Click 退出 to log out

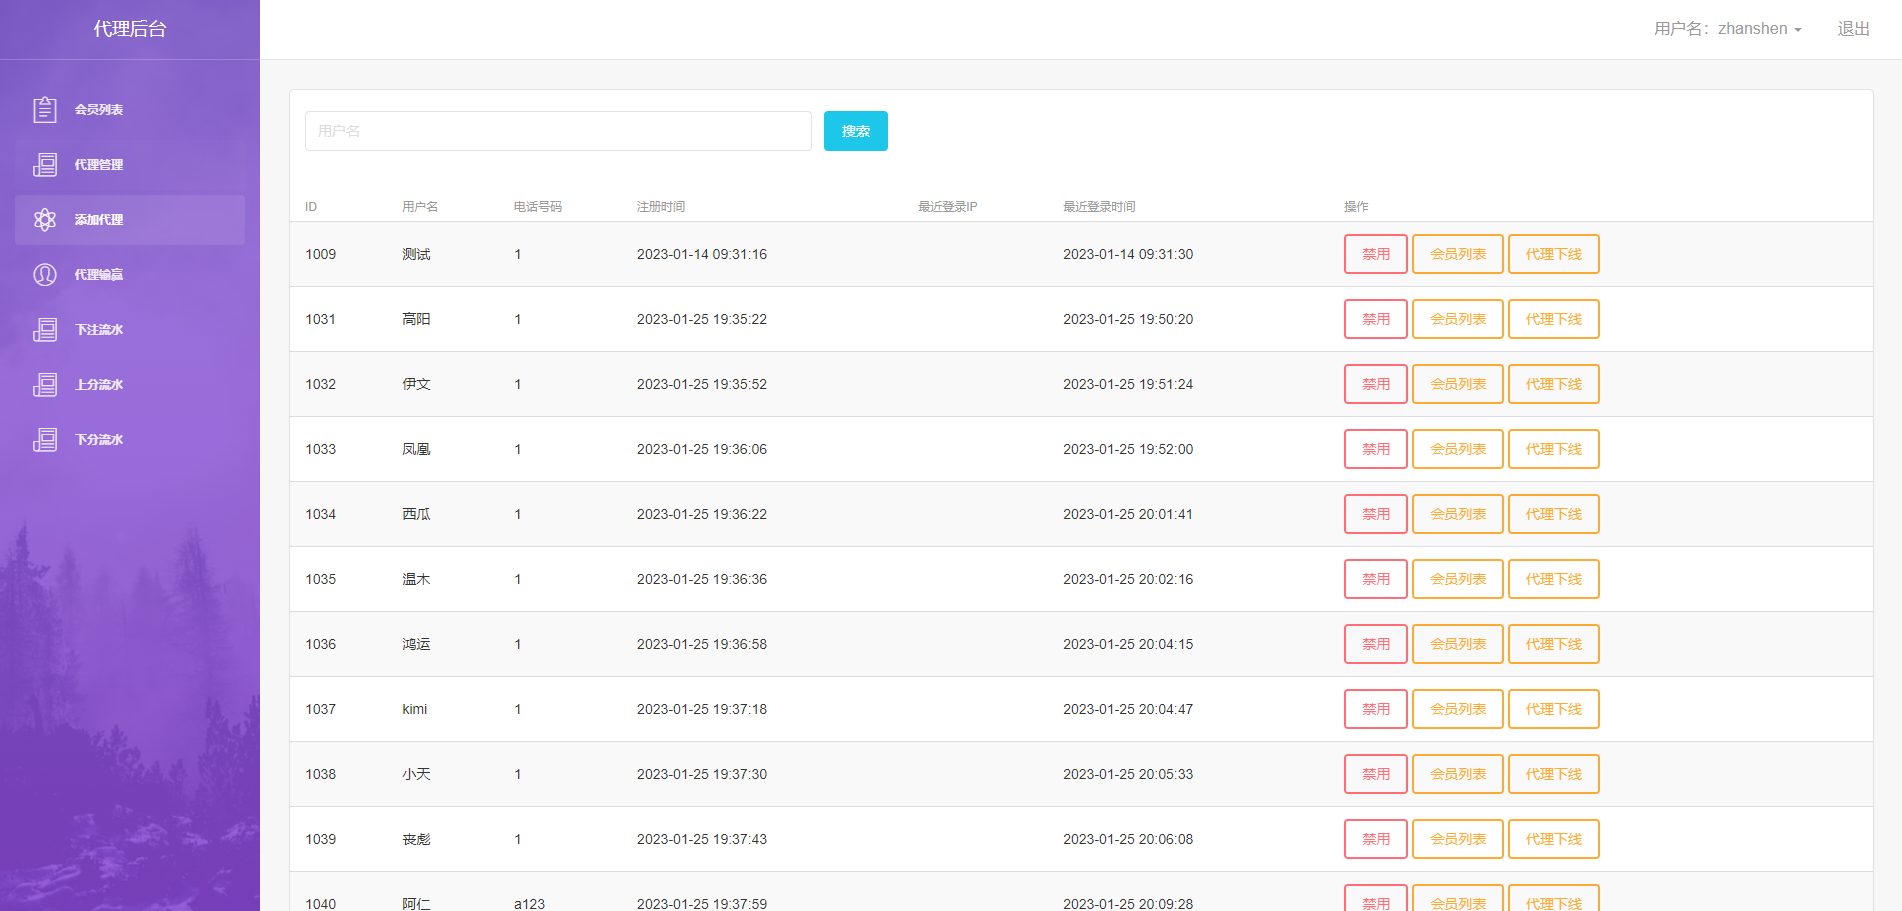pos(1853,29)
